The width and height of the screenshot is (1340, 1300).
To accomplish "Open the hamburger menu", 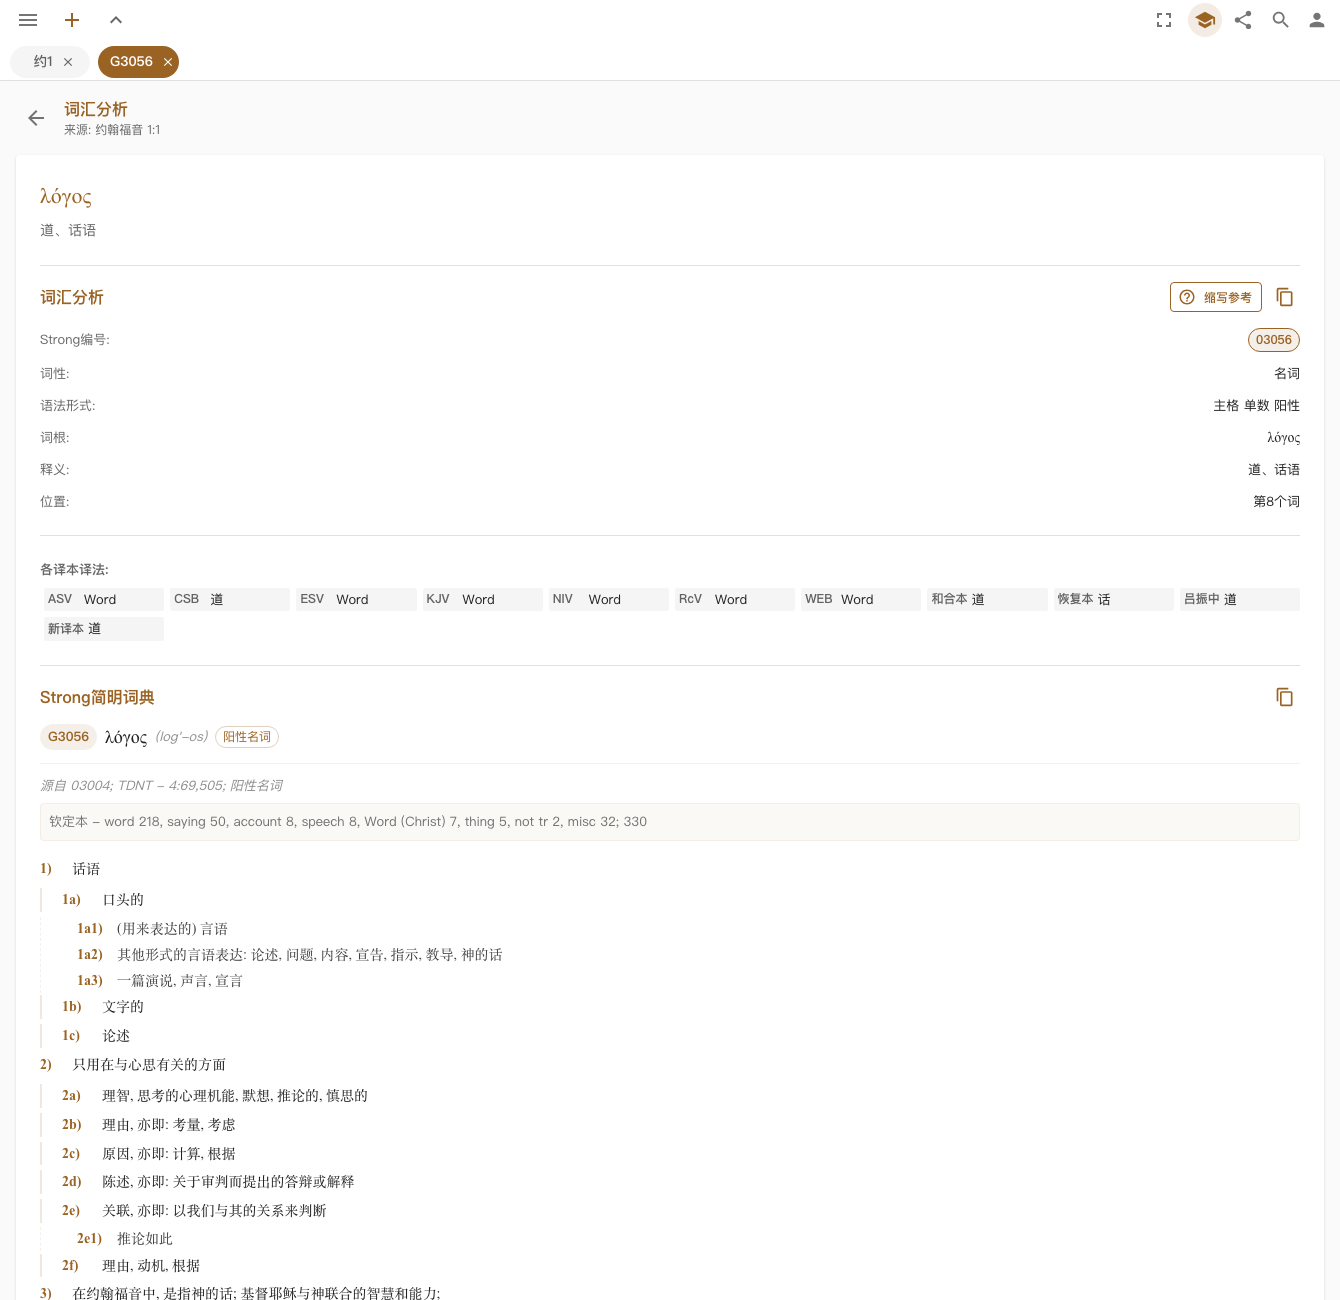I will click(x=28, y=20).
